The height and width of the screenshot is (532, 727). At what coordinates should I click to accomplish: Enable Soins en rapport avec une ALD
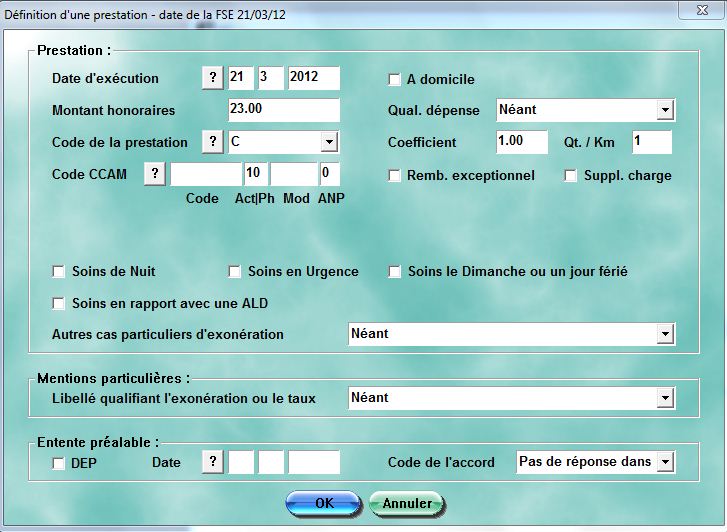pyautogui.click(x=59, y=303)
